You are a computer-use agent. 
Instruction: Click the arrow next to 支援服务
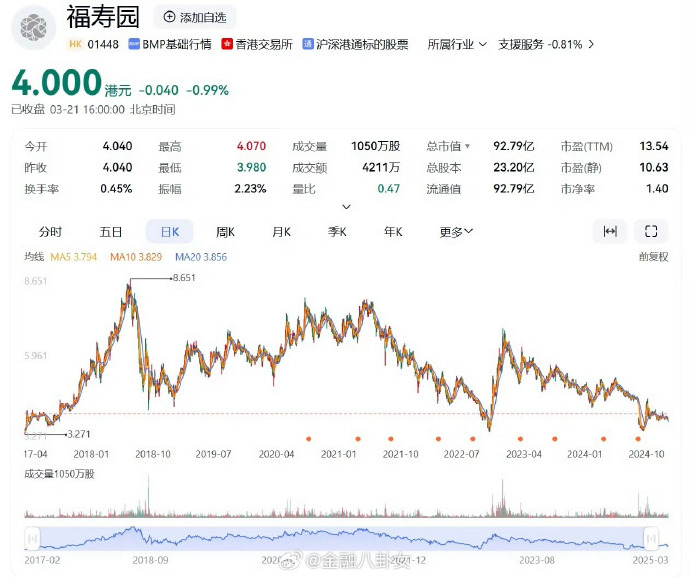tap(591, 44)
